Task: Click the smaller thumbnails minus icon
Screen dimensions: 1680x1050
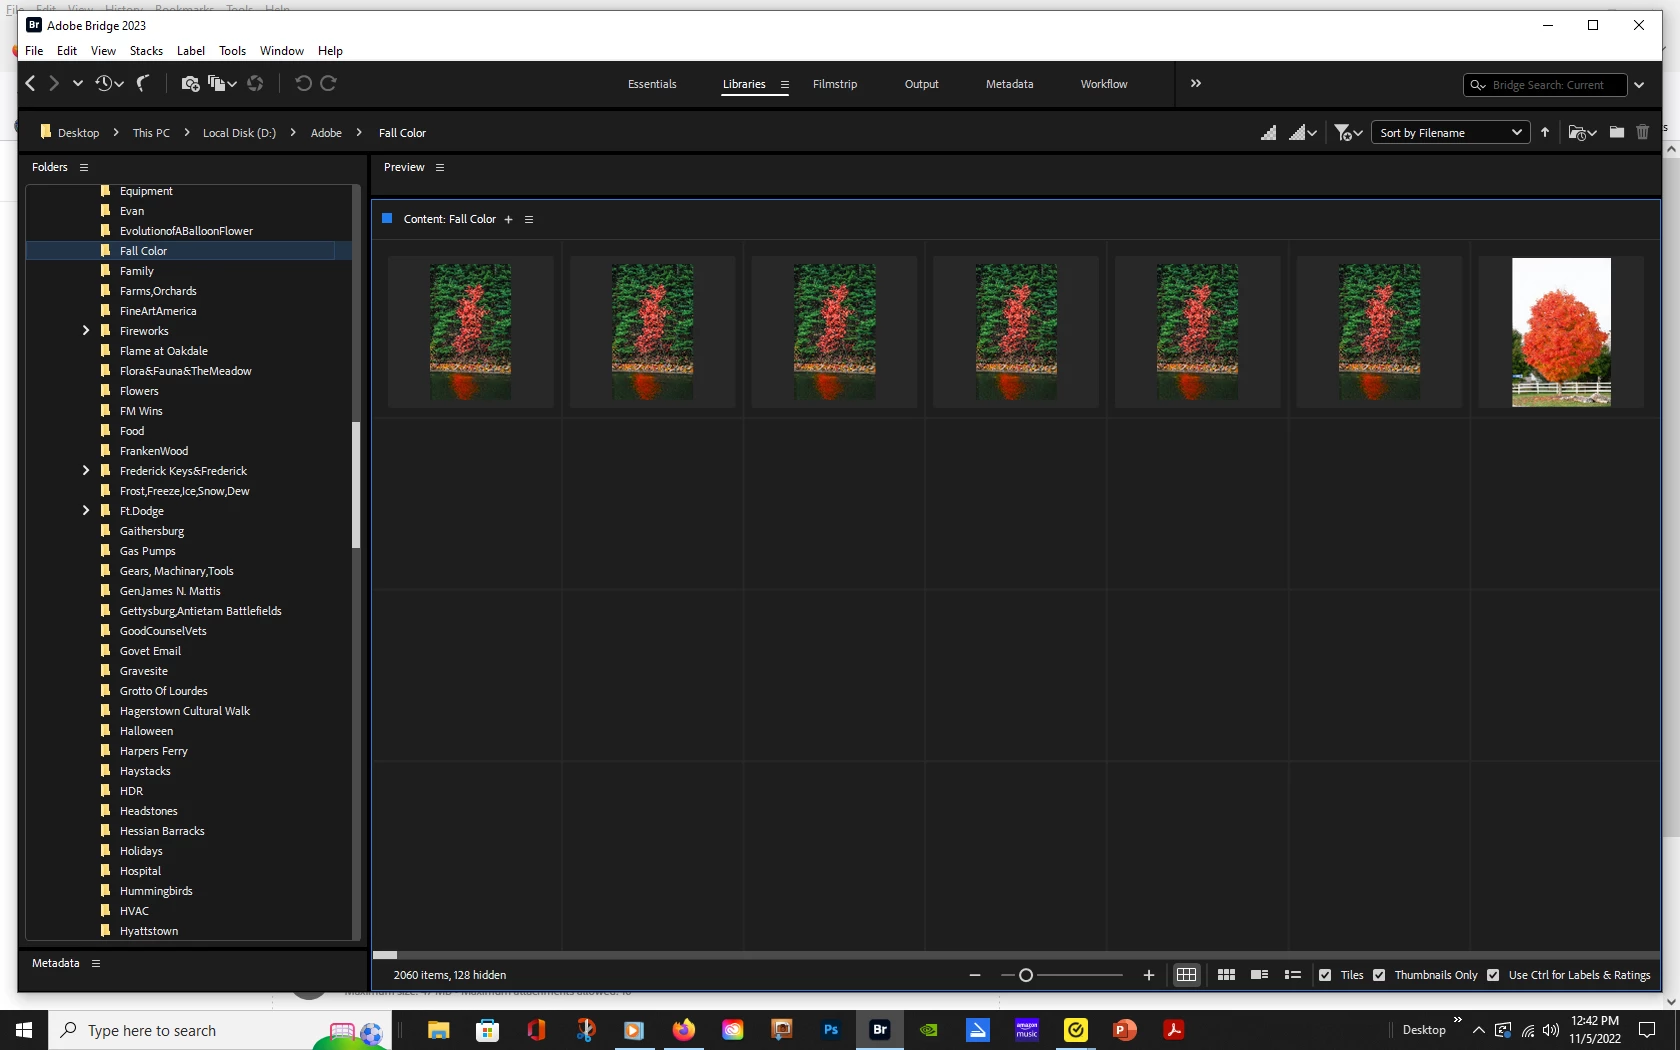Action: pos(975,975)
